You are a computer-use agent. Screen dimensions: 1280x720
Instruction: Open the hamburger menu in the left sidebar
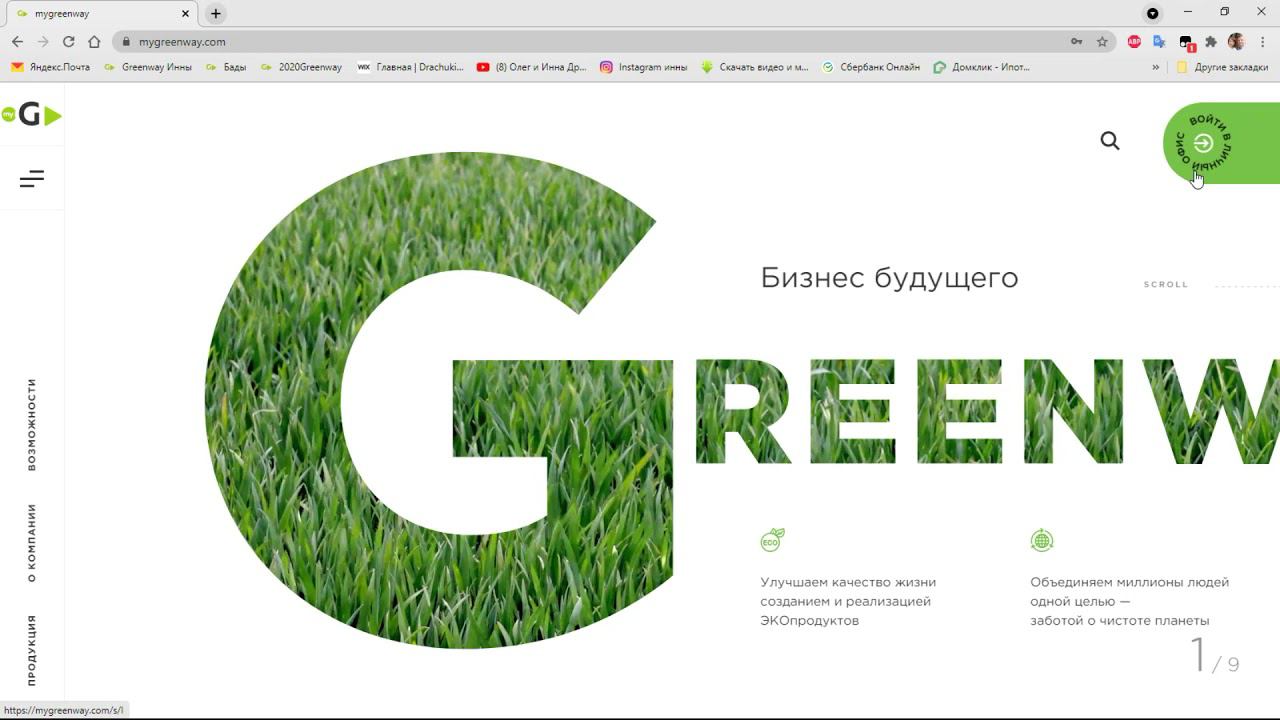coord(32,179)
